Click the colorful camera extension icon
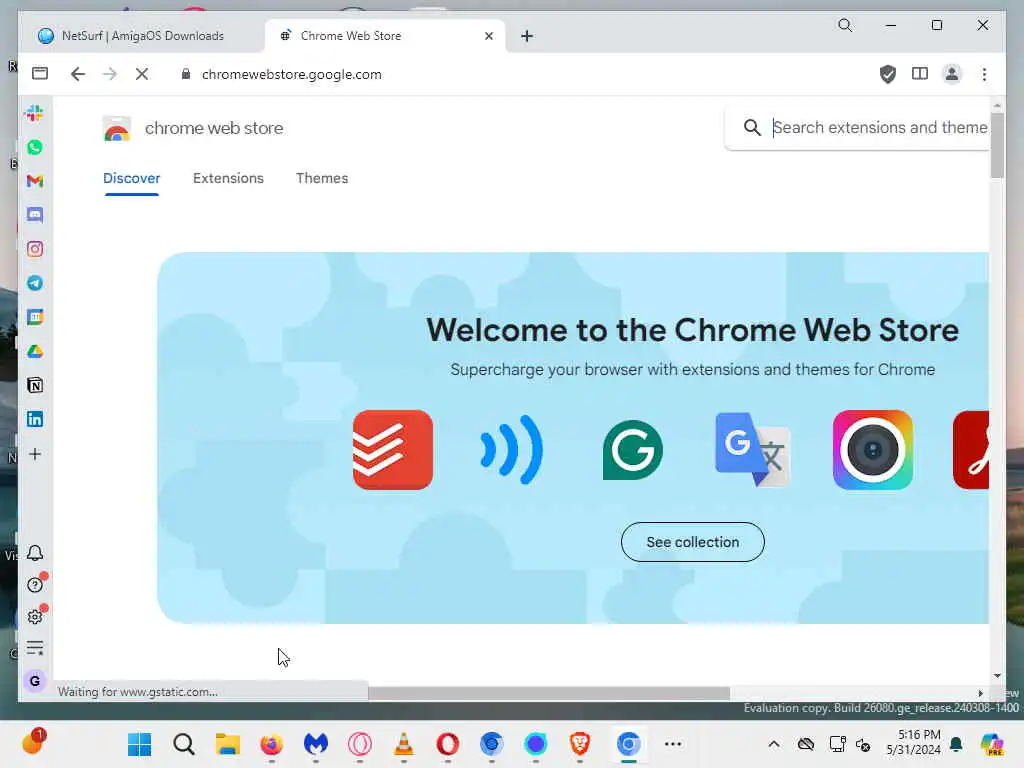 pos(872,450)
